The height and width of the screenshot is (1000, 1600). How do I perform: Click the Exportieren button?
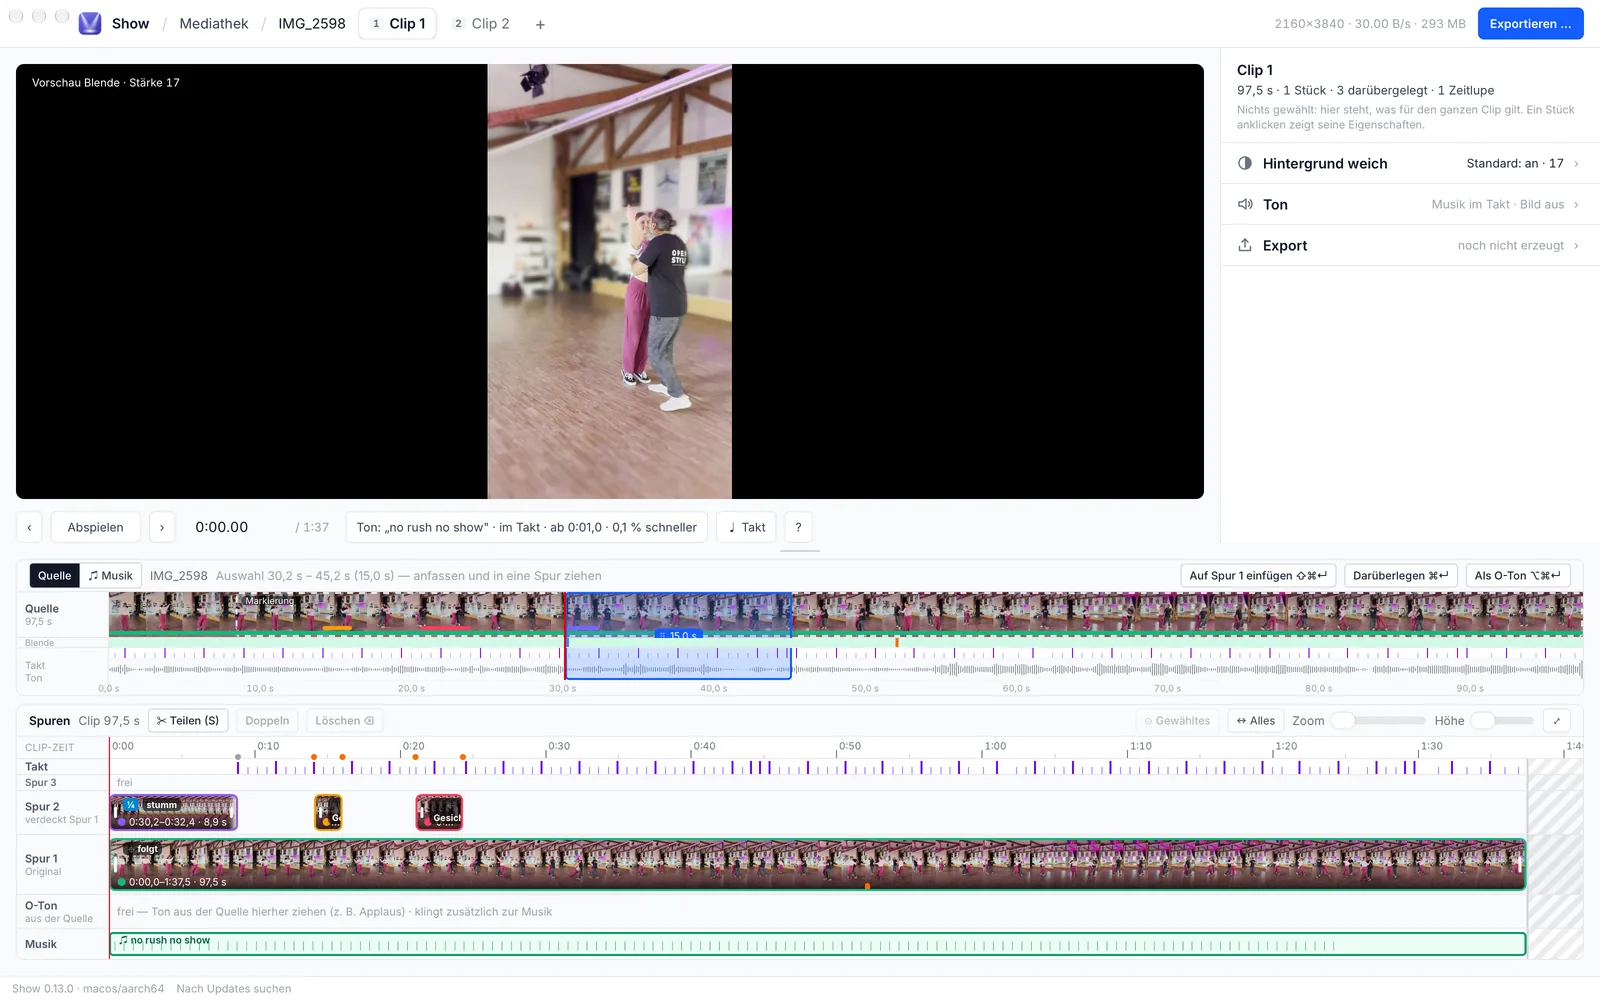point(1530,24)
